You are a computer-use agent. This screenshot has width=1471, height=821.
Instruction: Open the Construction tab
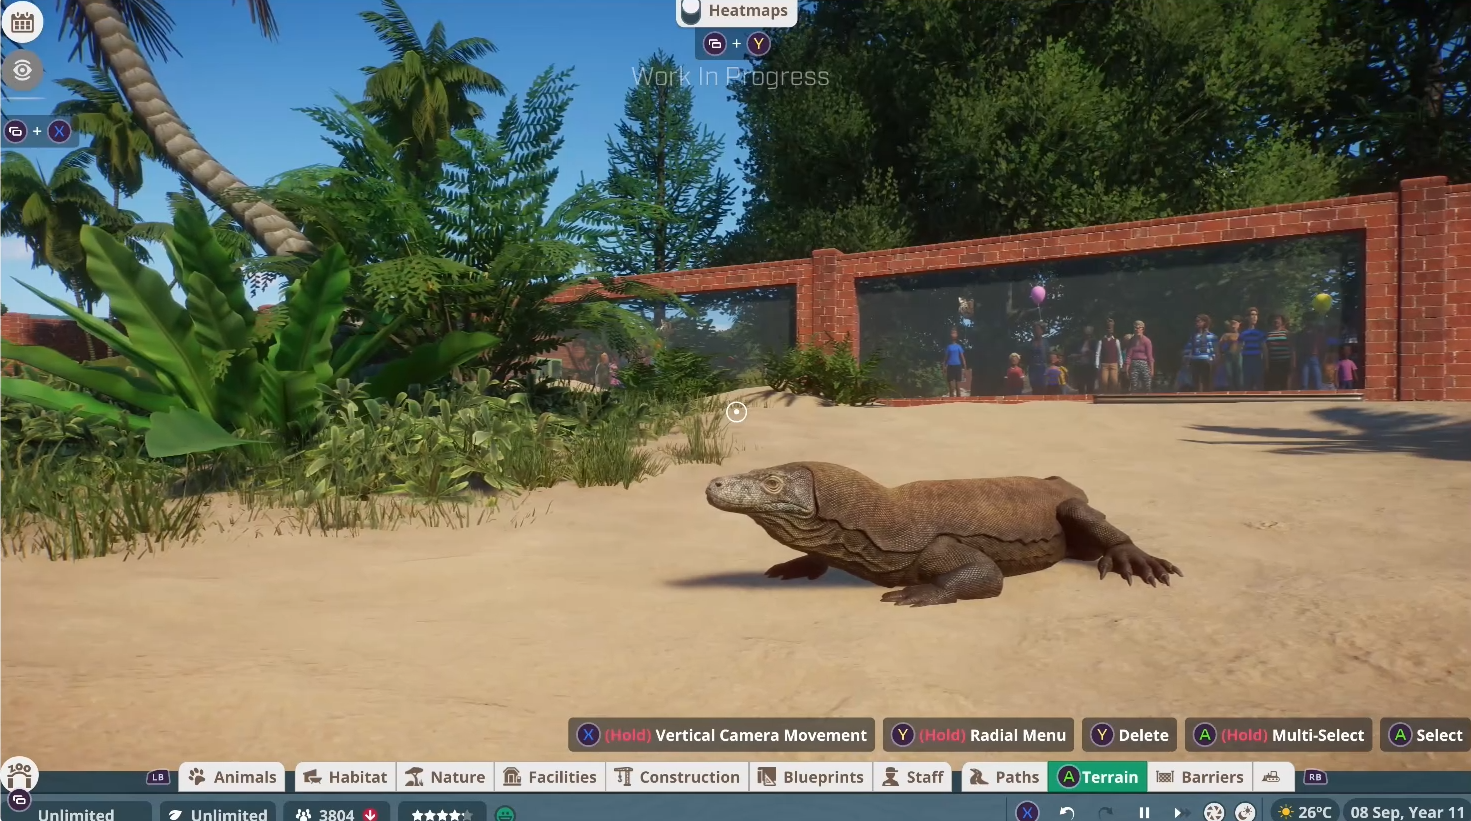point(677,777)
